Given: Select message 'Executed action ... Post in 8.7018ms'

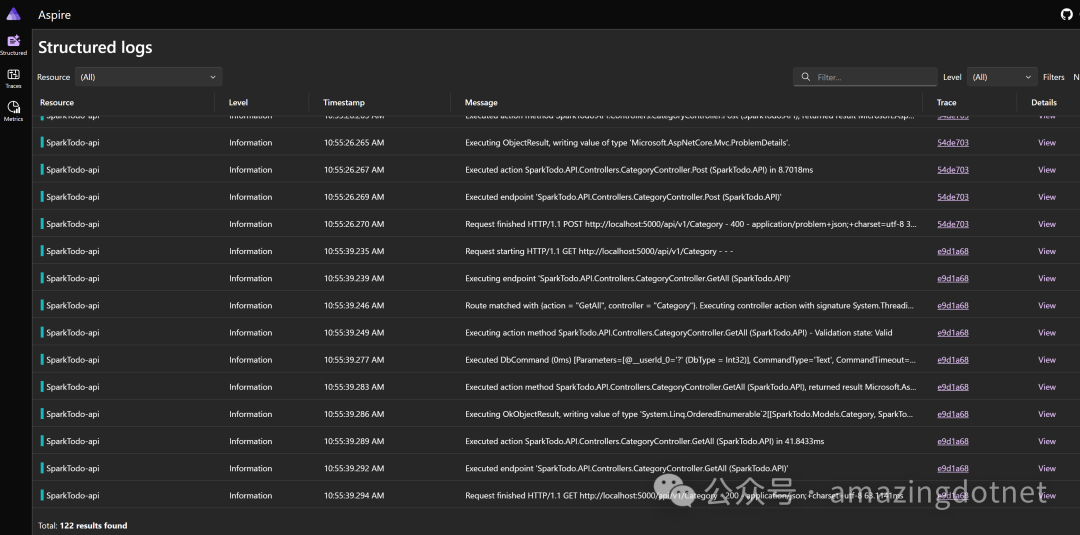Looking at the screenshot, I should 638,169.
